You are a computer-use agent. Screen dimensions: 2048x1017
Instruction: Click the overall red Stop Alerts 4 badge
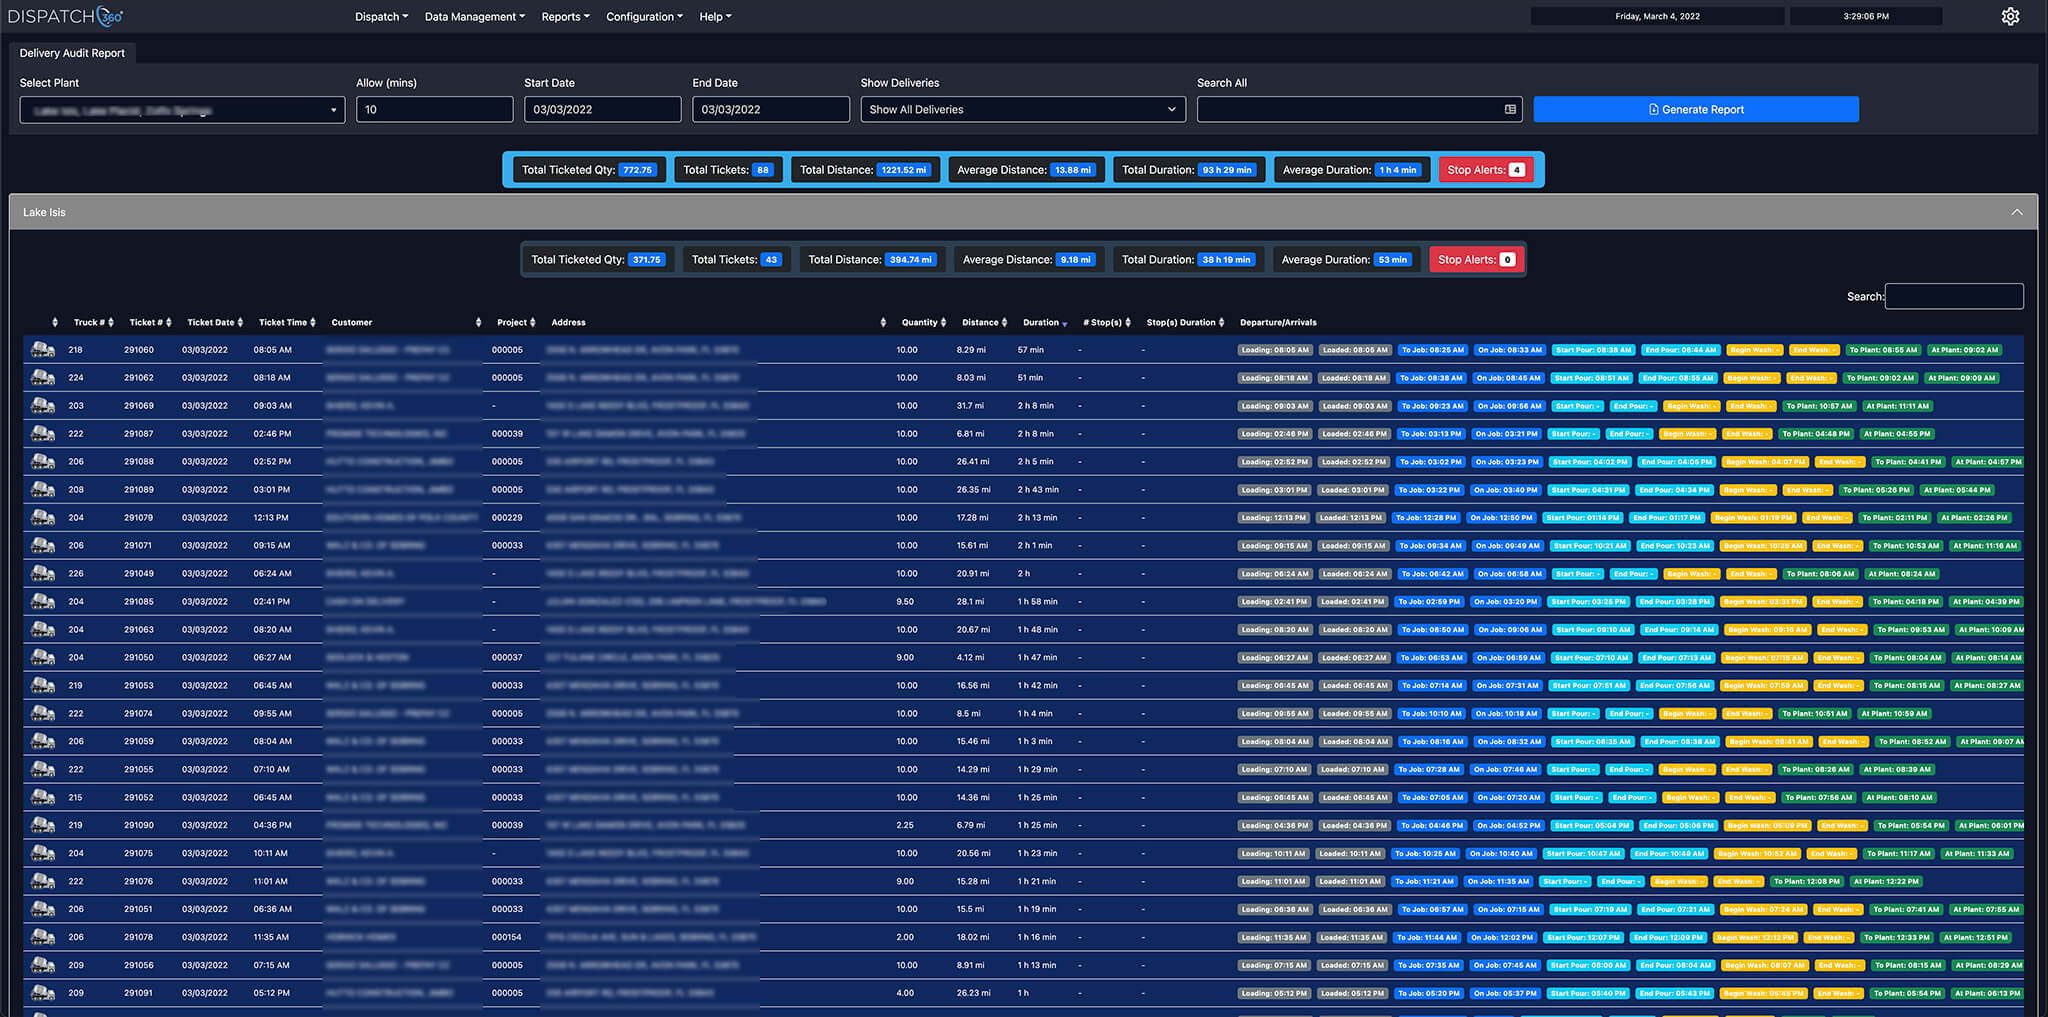(1485, 170)
